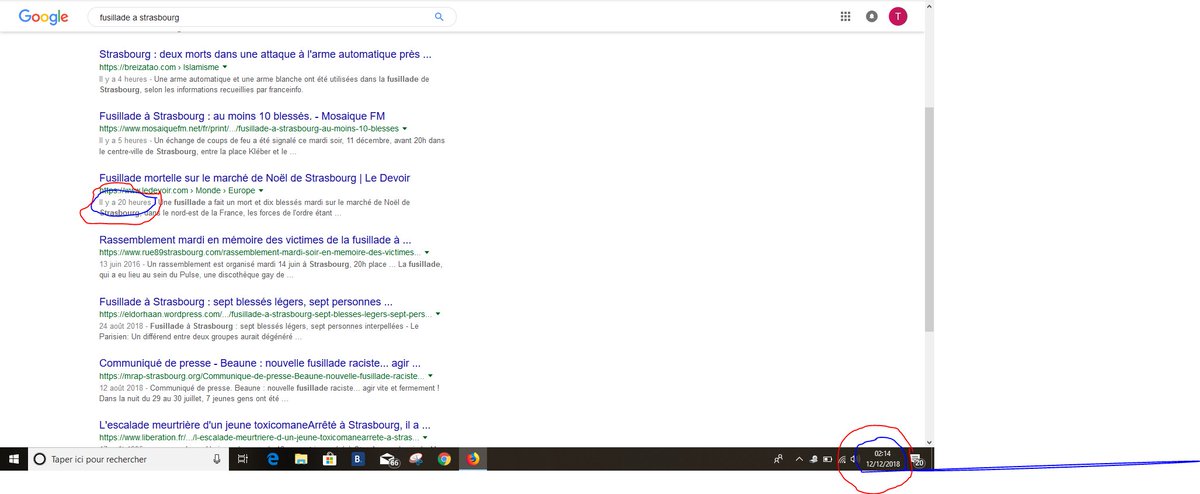The width and height of the screenshot is (1200, 494).
Task: Click the '12 août 2018' snippet date
Action: click(120, 388)
